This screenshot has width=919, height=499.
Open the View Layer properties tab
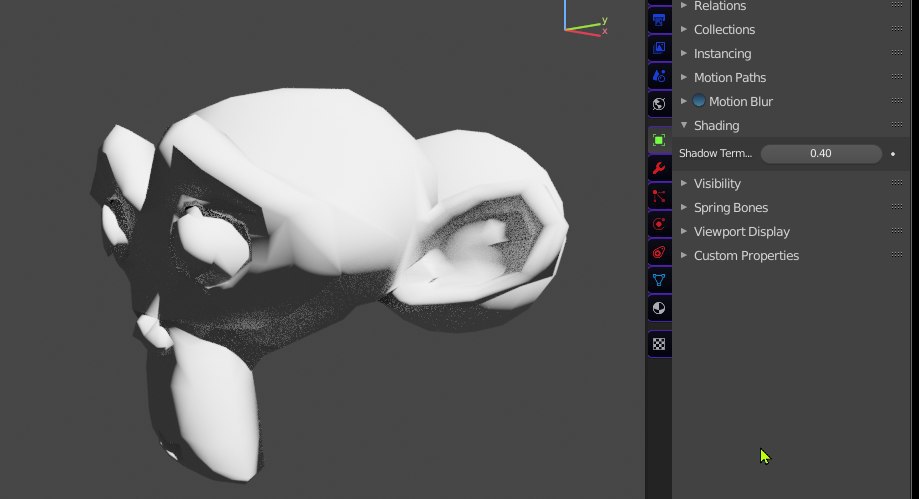pos(659,47)
